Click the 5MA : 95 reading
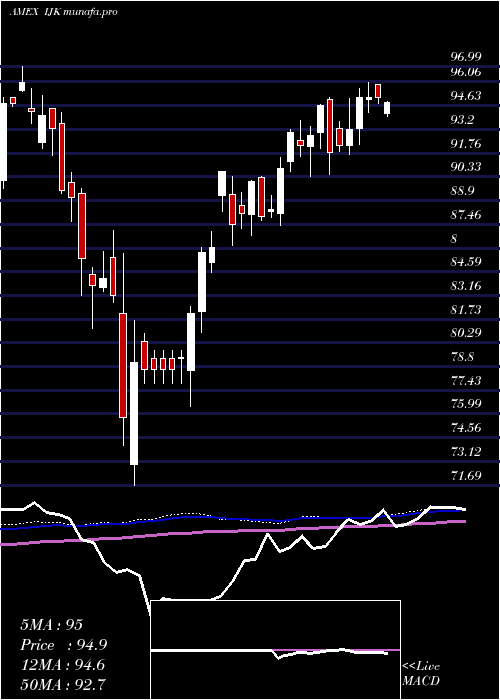This screenshot has height=700, width=500. coord(51,625)
